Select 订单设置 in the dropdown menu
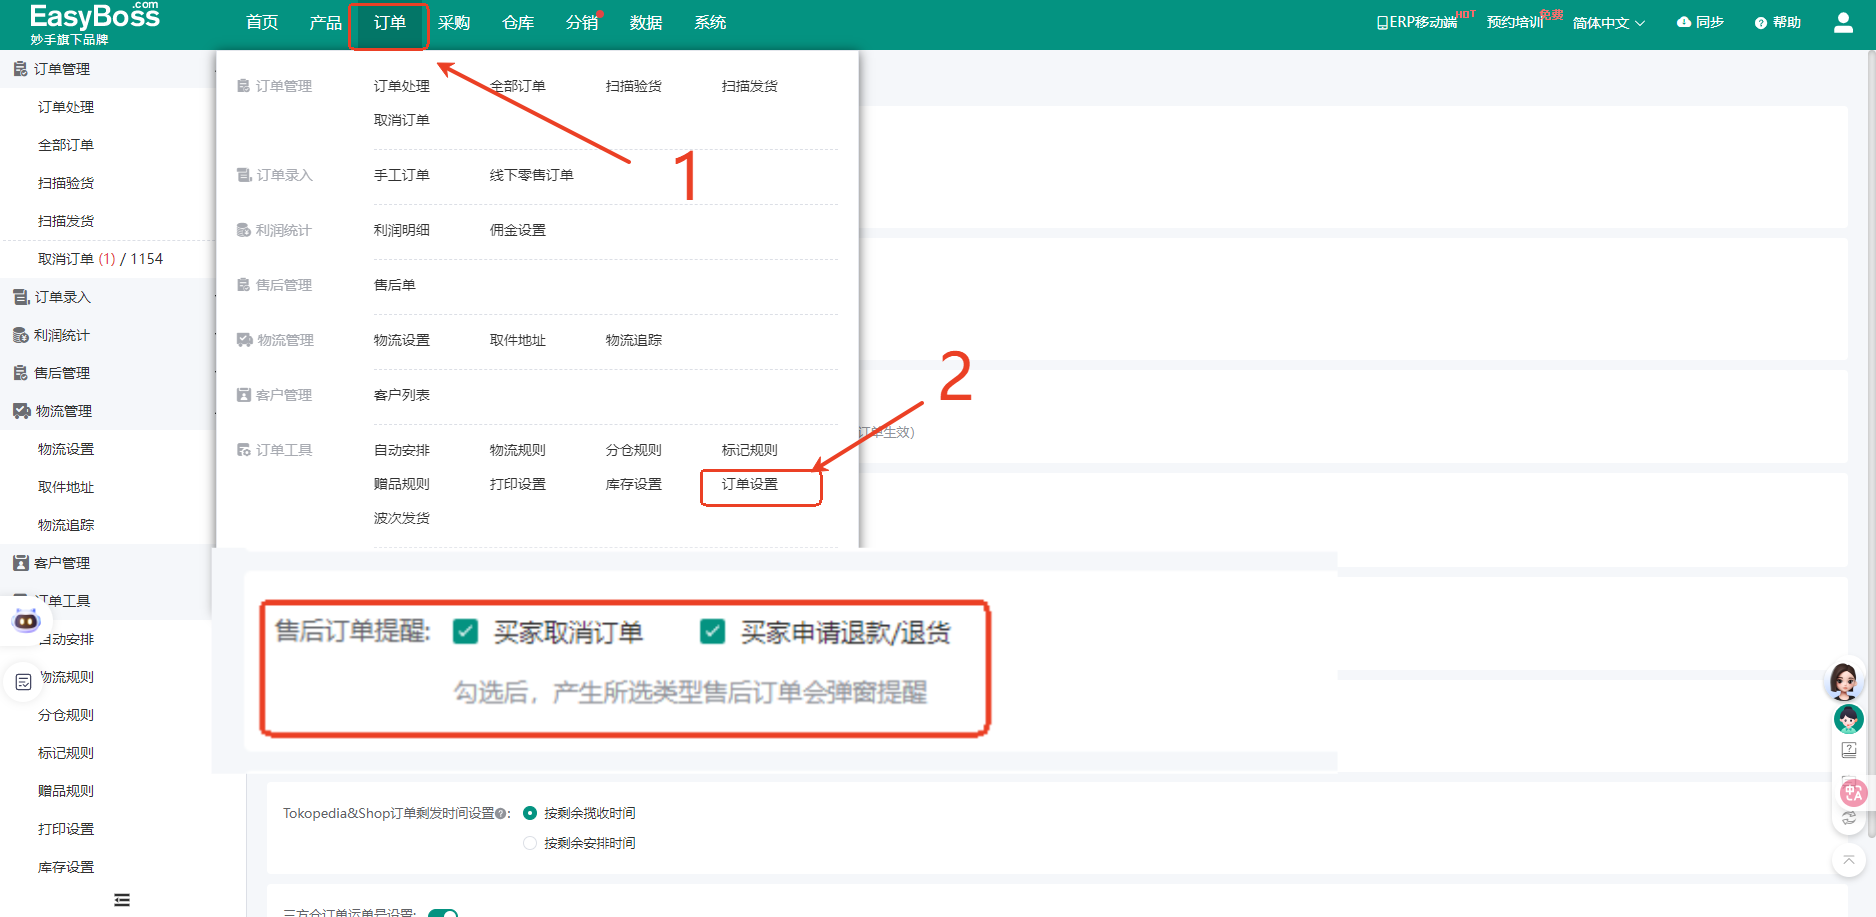This screenshot has height=917, width=1876. click(x=750, y=484)
